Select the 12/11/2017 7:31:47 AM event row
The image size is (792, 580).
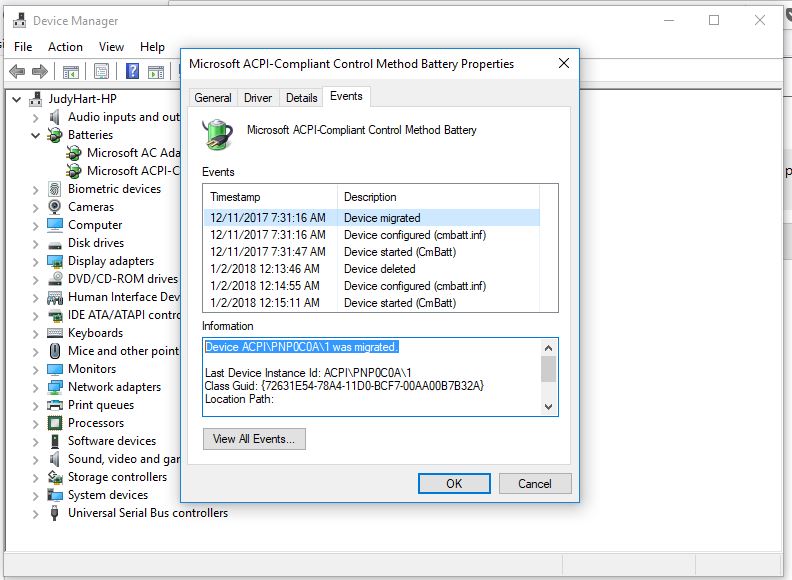pyautogui.click(x=372, y=252)
